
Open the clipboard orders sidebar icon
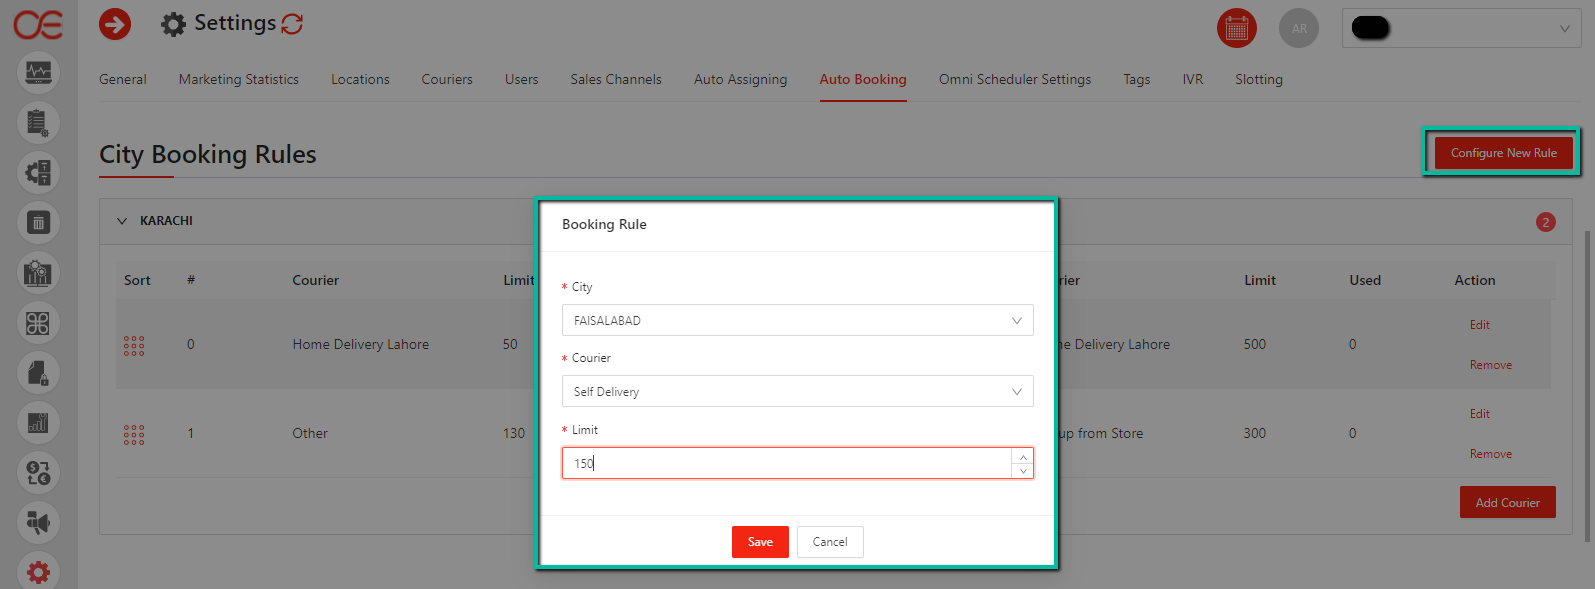click(x=38, y=123)
